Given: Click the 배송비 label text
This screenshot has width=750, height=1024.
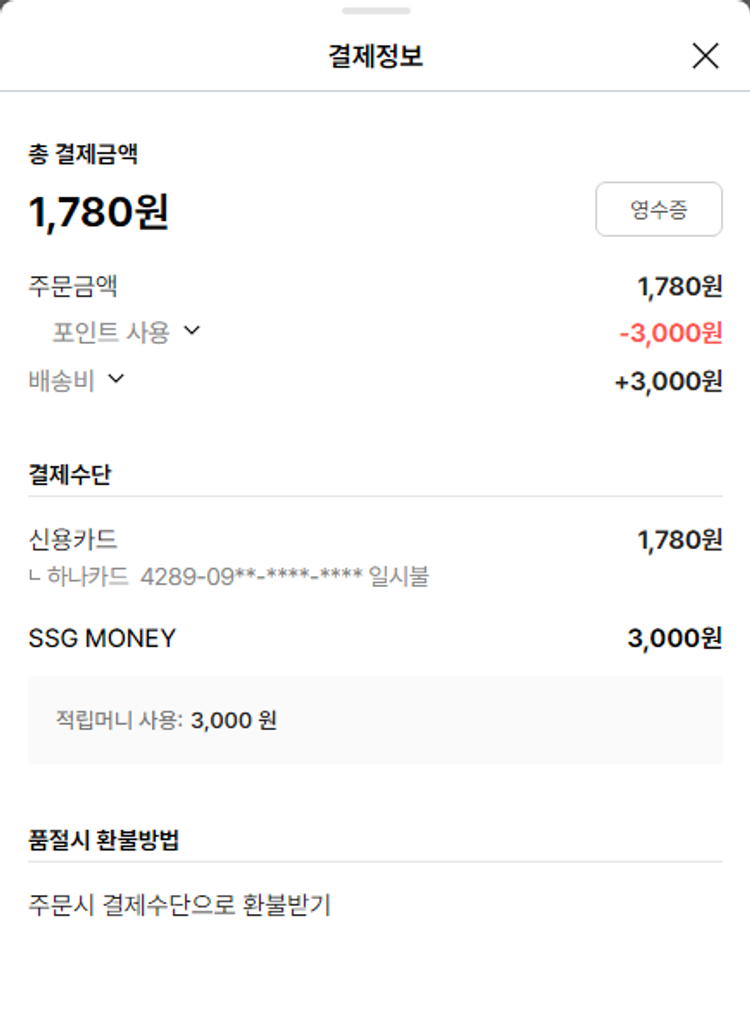Looking at the screenshot, I should 61,381.
